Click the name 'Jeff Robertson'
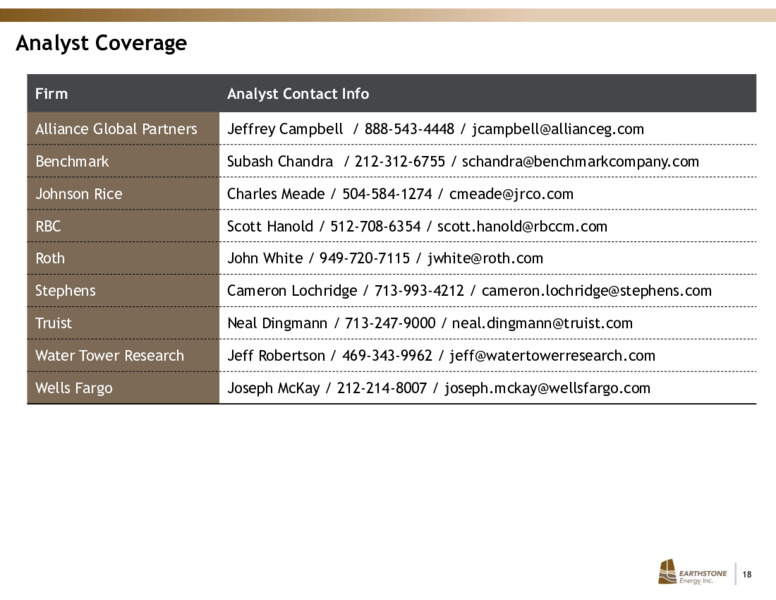This screenshot has width=776, height=600. coord(276,355)
